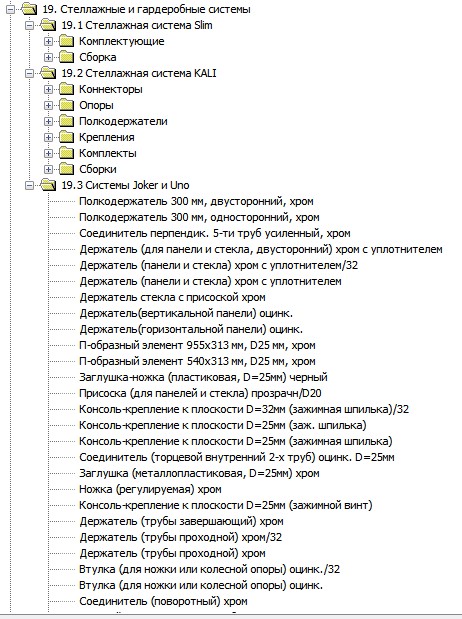Select Заглушка-ножка (пластиковая, D=25мм) черный
The width and height of the screenshot is (462, 619).
[203, 377]
